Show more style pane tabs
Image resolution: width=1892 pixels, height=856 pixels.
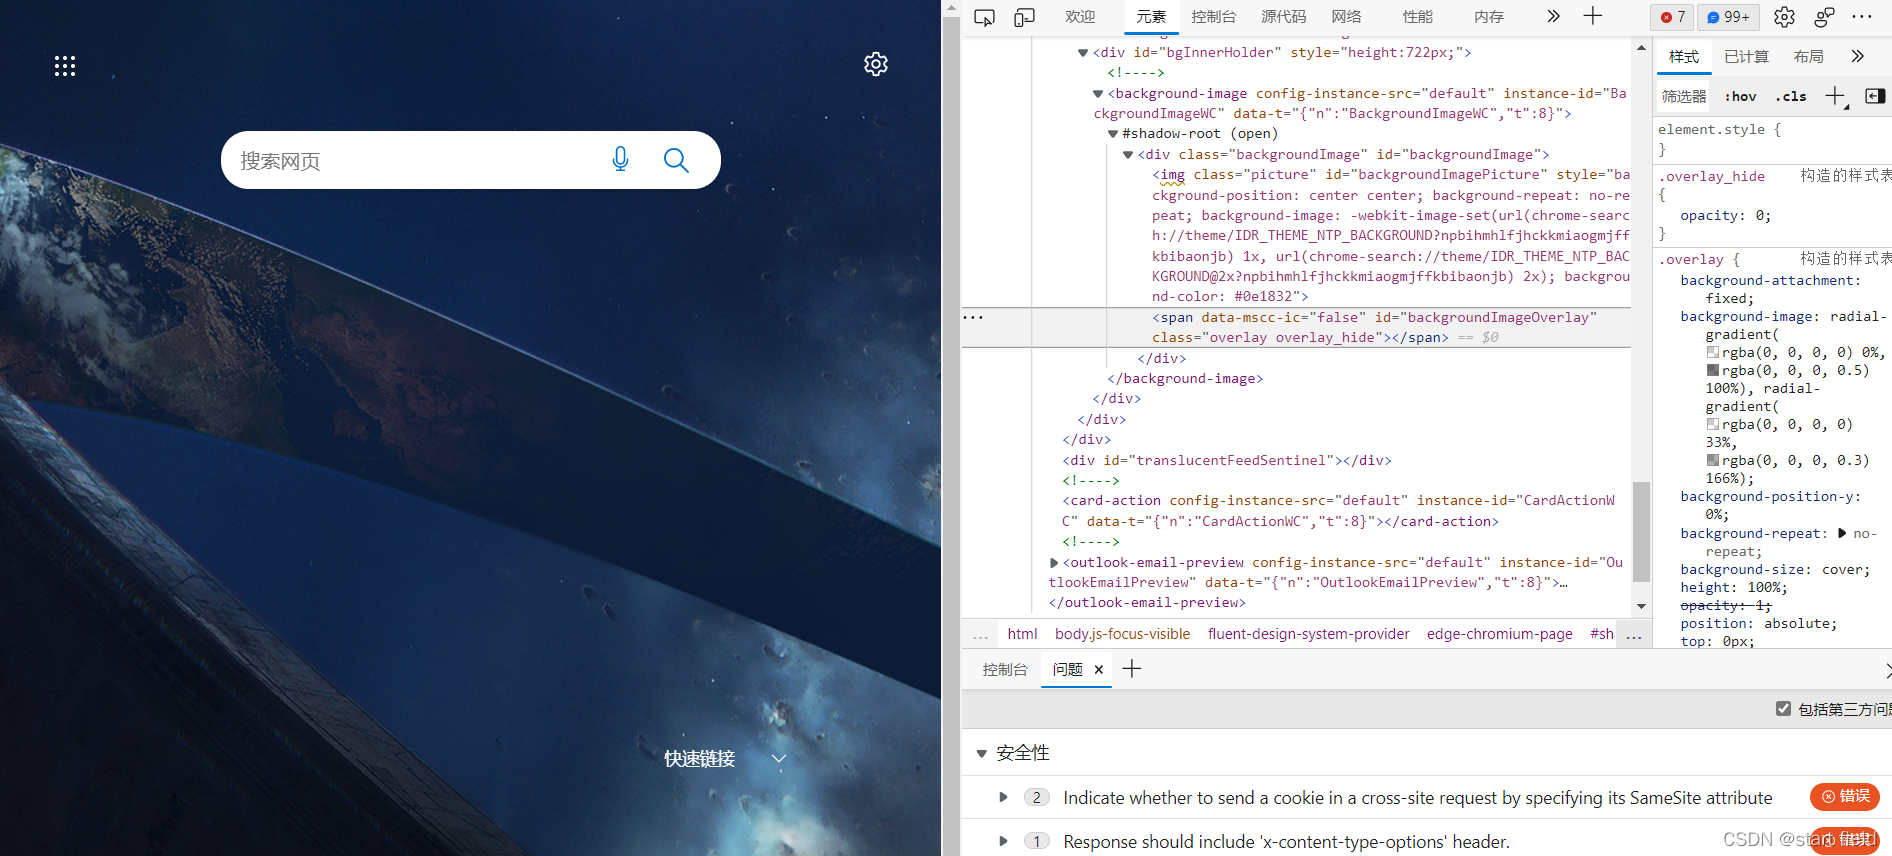(1857, 57)
